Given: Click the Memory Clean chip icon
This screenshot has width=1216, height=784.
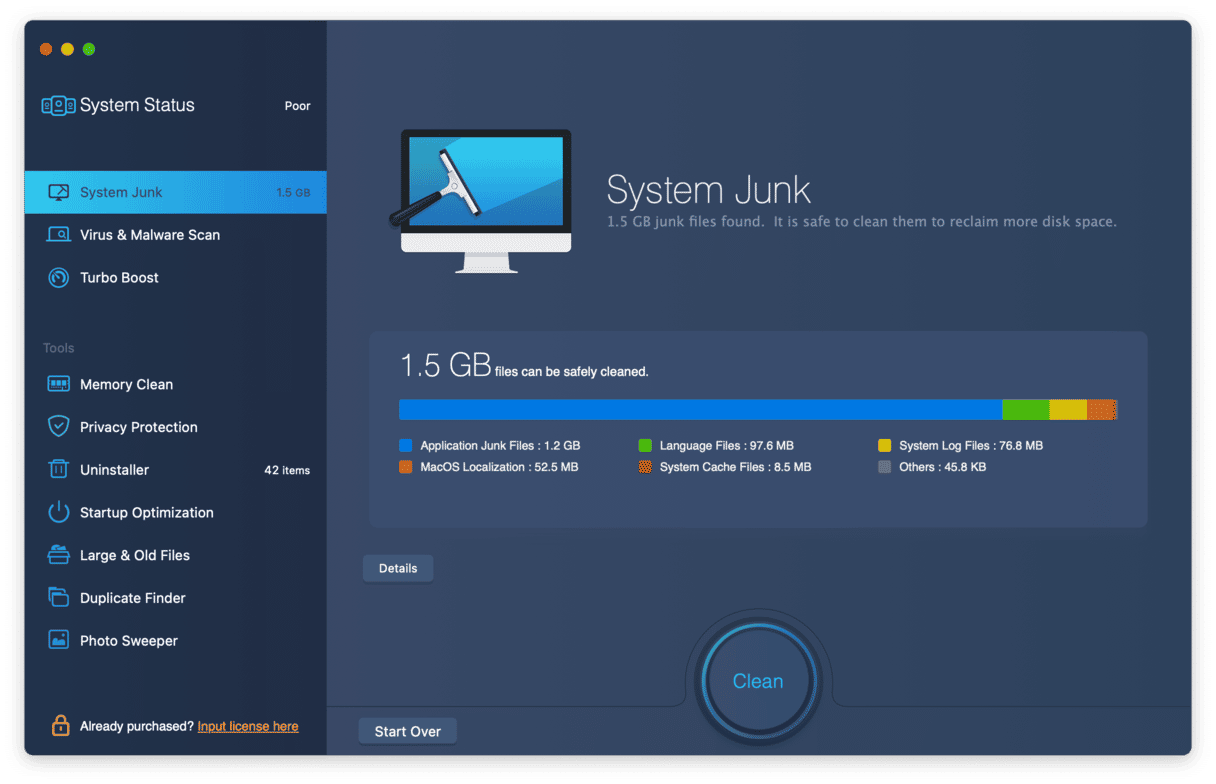Looking at the screenshot, I should [x=58, y=384].
